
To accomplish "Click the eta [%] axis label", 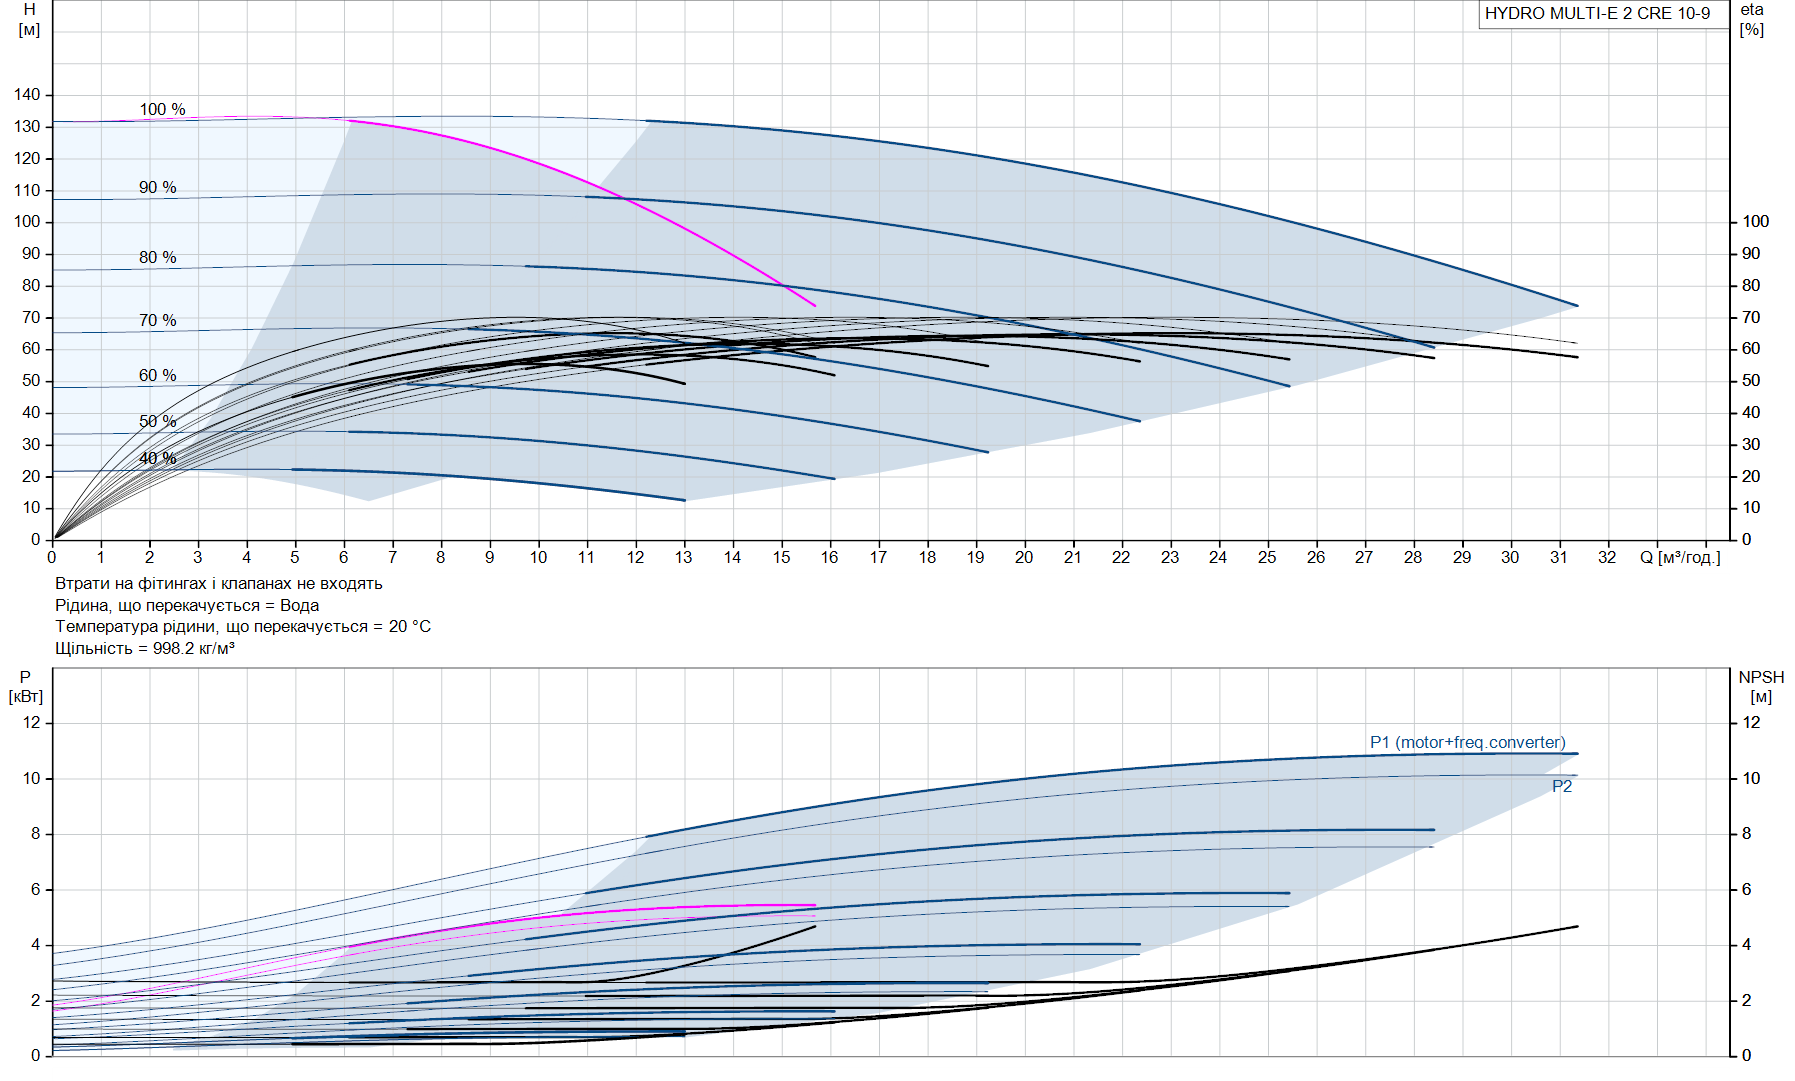I will [1752, 20].
